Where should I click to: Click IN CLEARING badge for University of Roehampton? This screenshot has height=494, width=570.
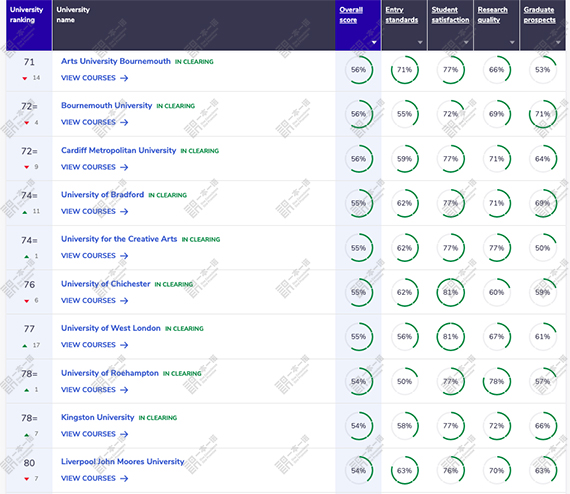coord(182,374)
